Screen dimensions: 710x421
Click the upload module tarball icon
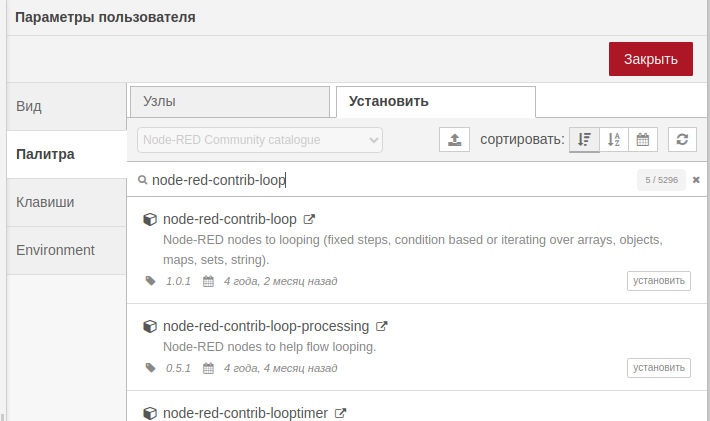454,140
